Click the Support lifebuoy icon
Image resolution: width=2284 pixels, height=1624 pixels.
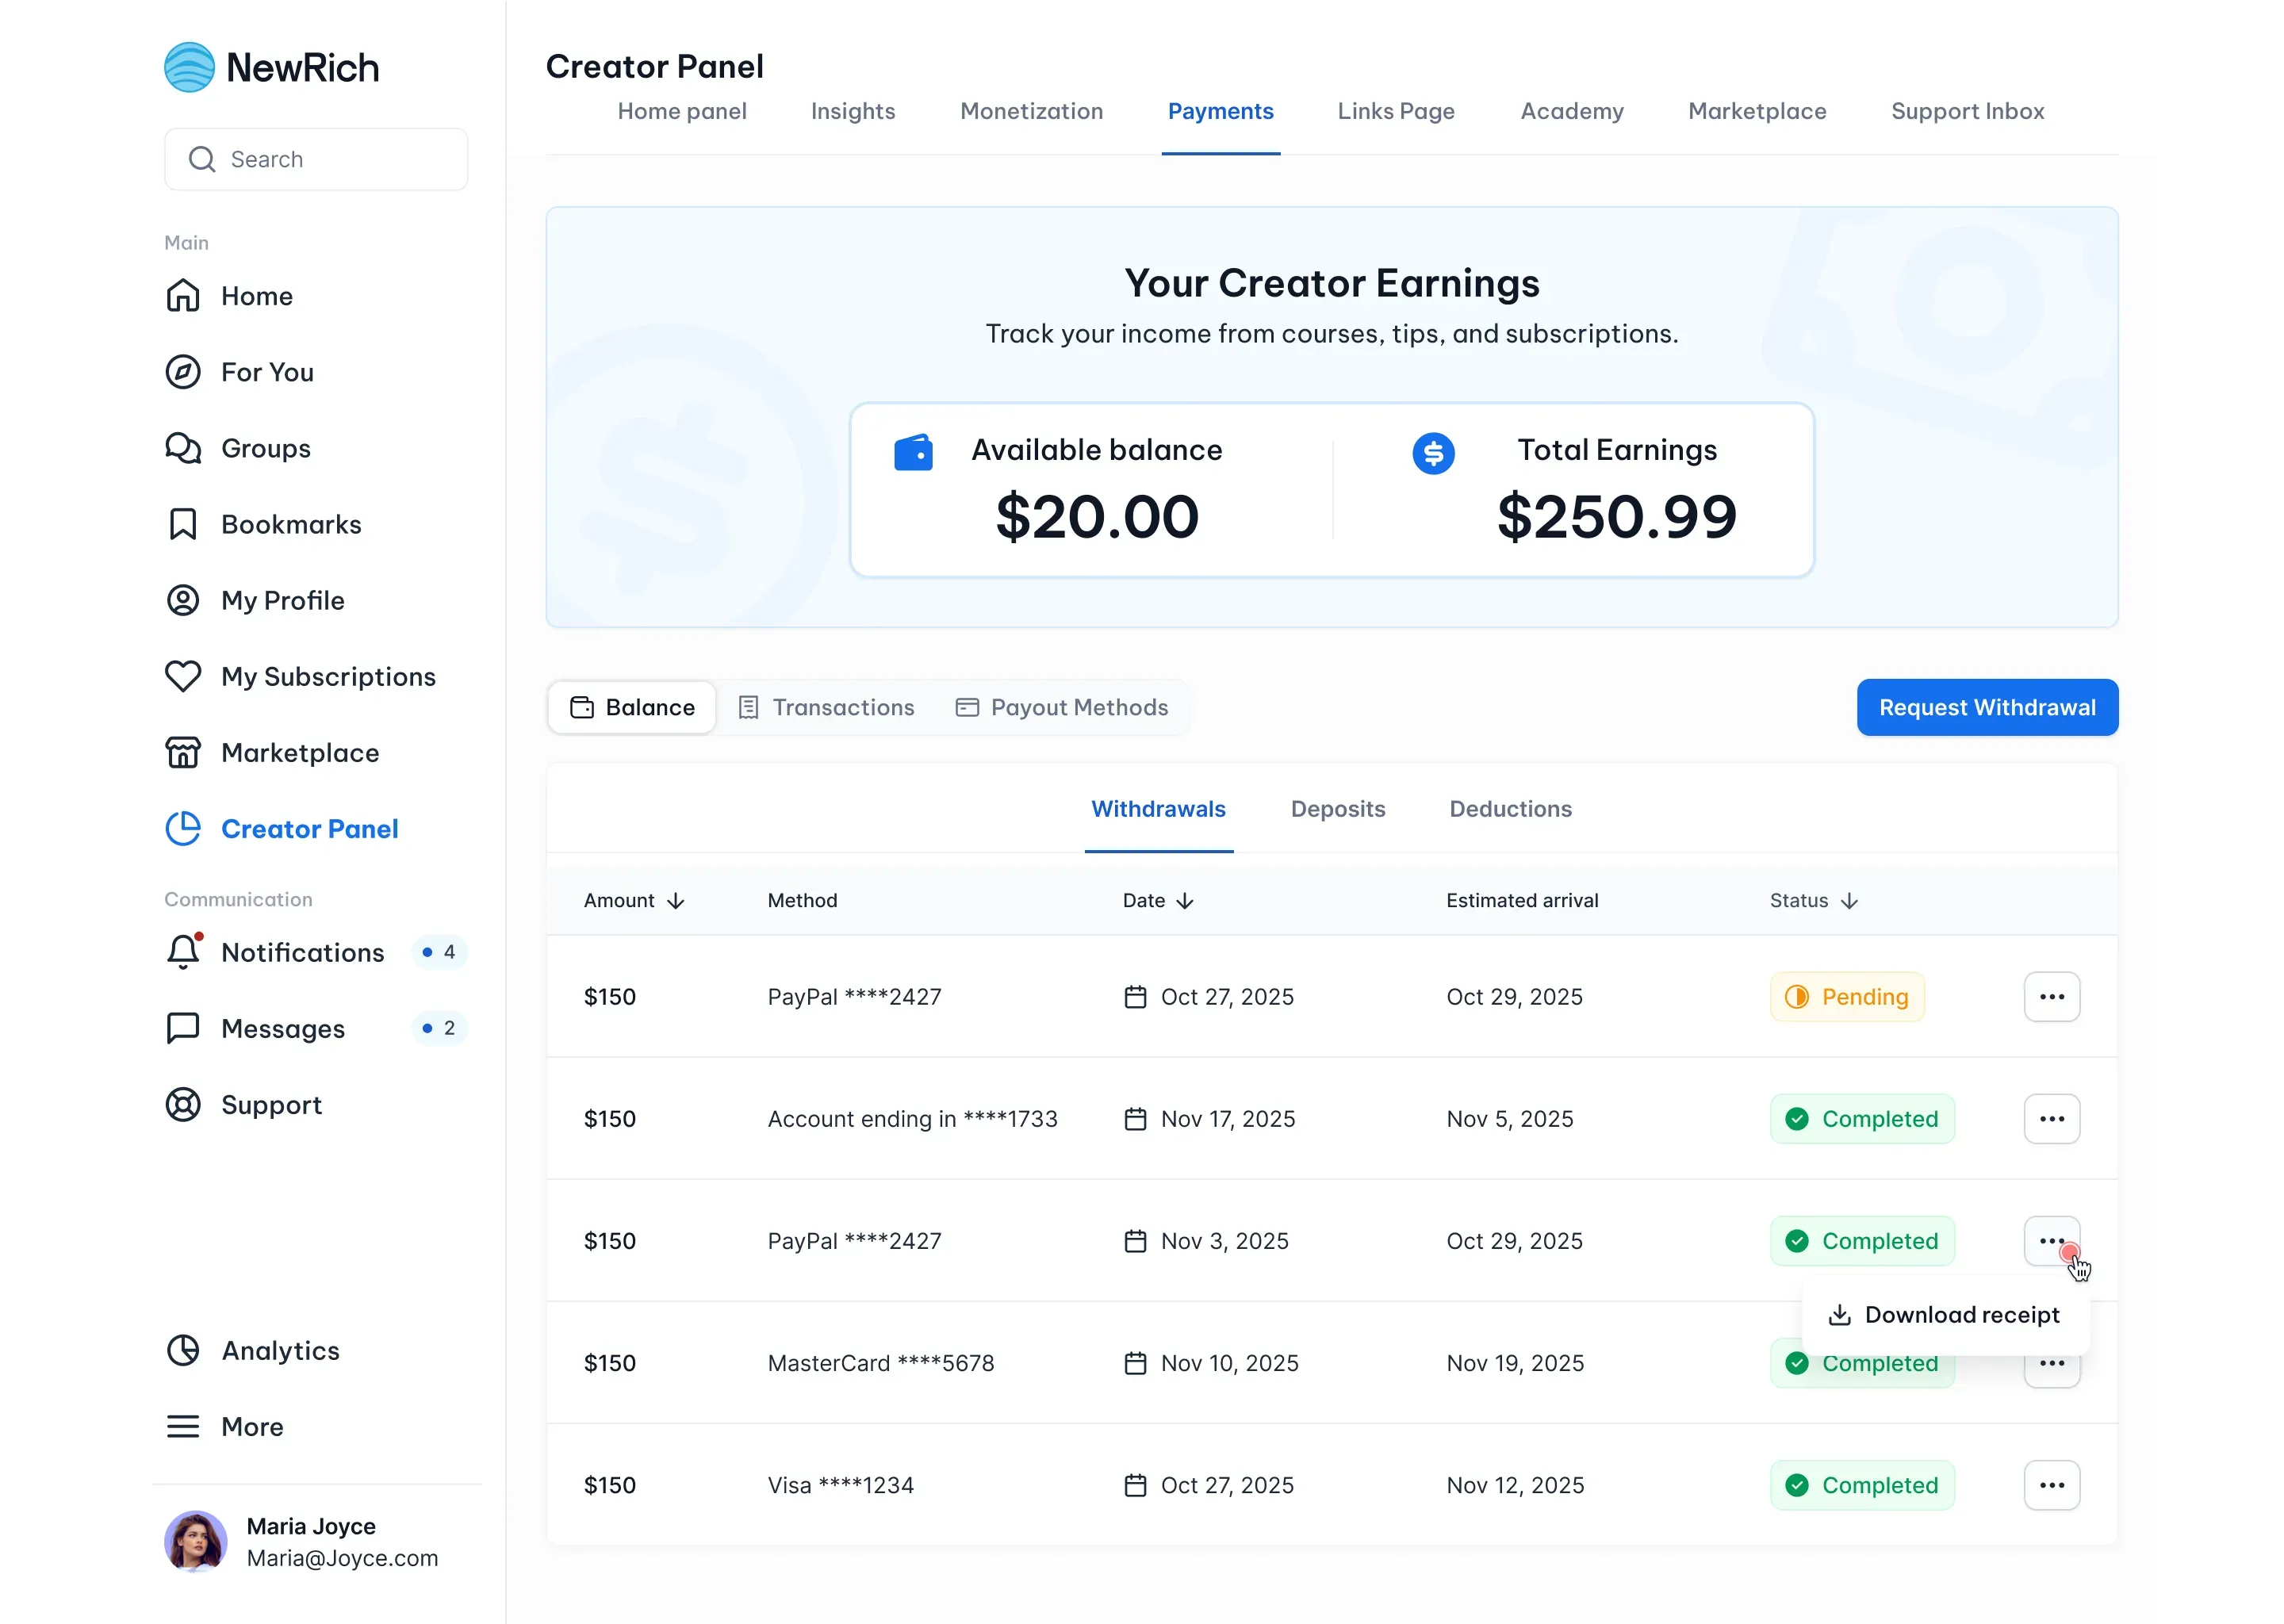point(183,1104)
